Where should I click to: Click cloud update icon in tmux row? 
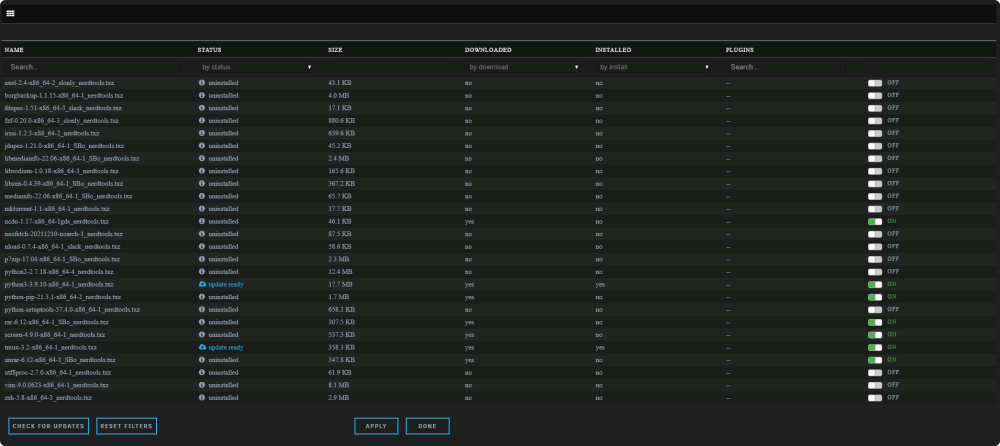[203, 347]
